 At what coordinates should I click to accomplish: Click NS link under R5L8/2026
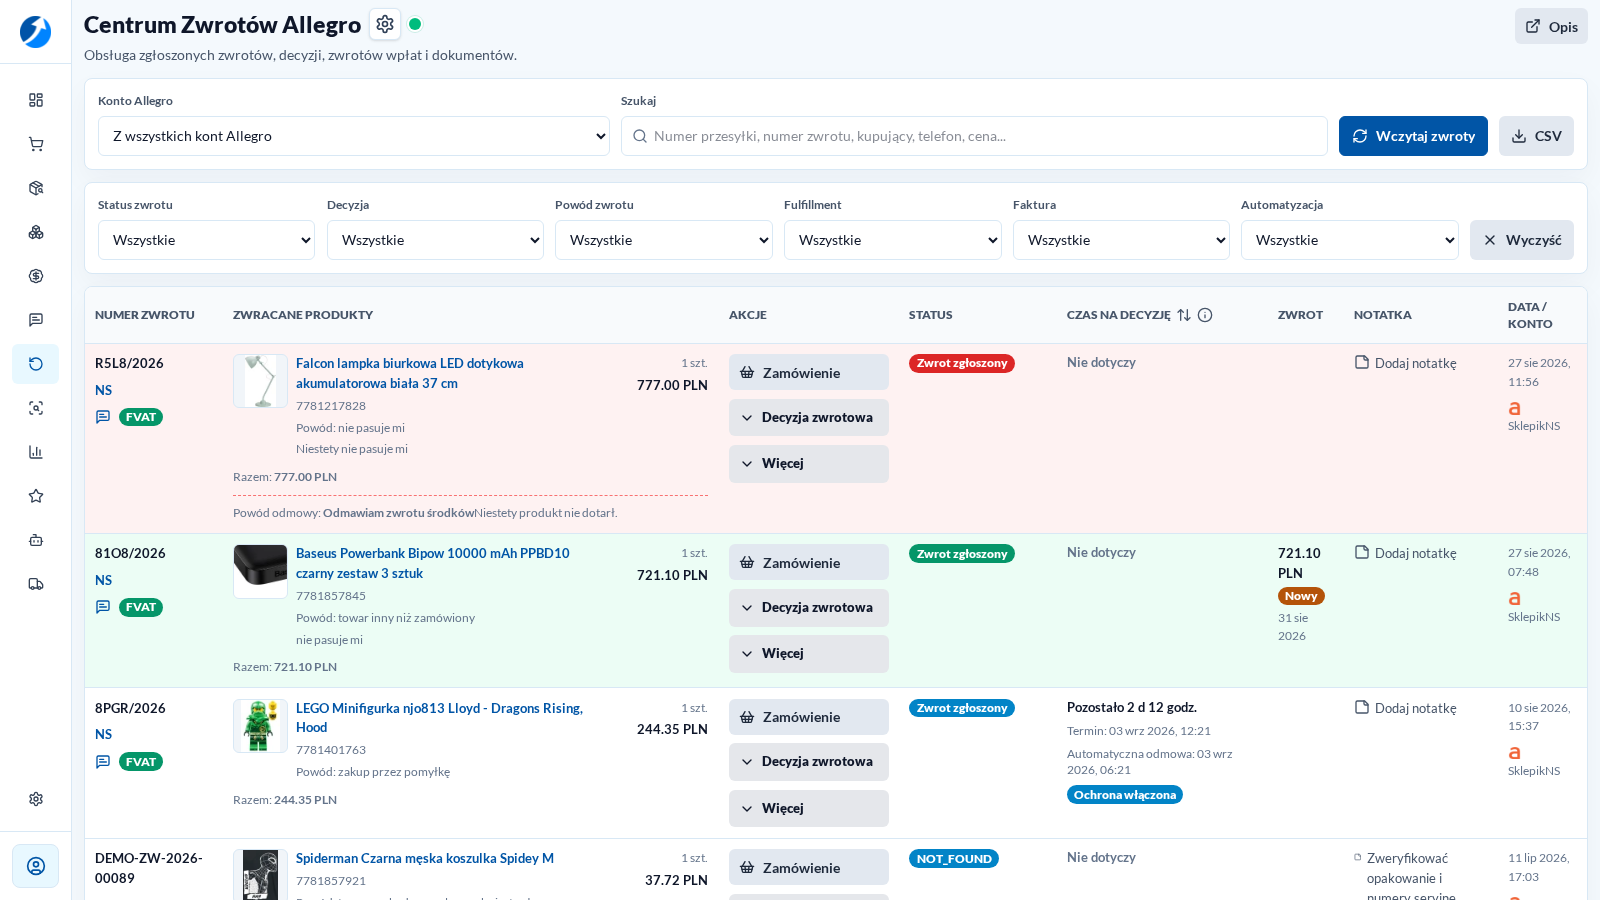(104, 390)
